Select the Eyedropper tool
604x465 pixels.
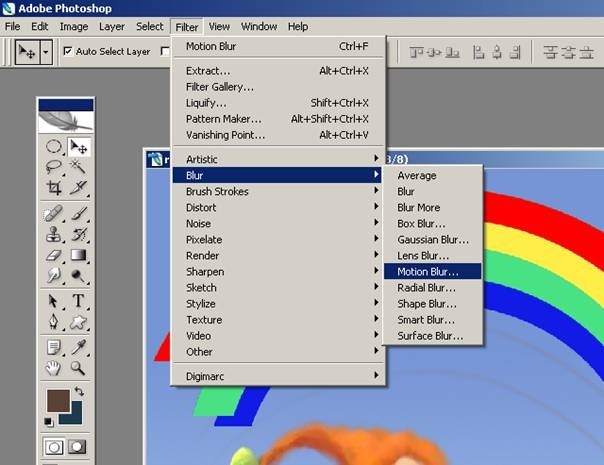point(77,346)
